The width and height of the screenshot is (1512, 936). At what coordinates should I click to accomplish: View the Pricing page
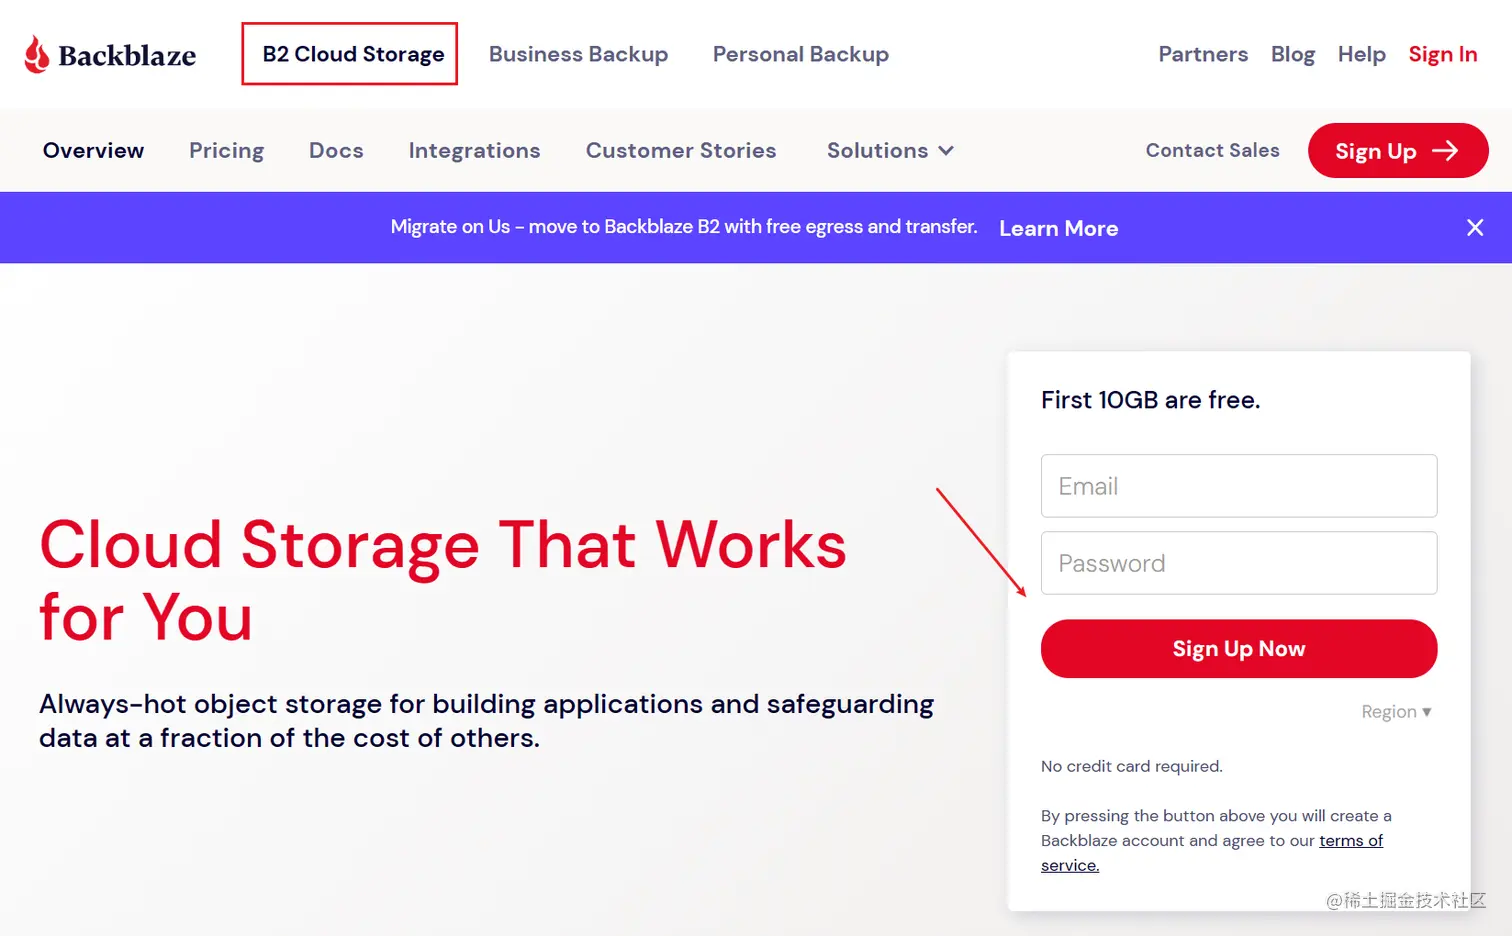pos(226,150)
